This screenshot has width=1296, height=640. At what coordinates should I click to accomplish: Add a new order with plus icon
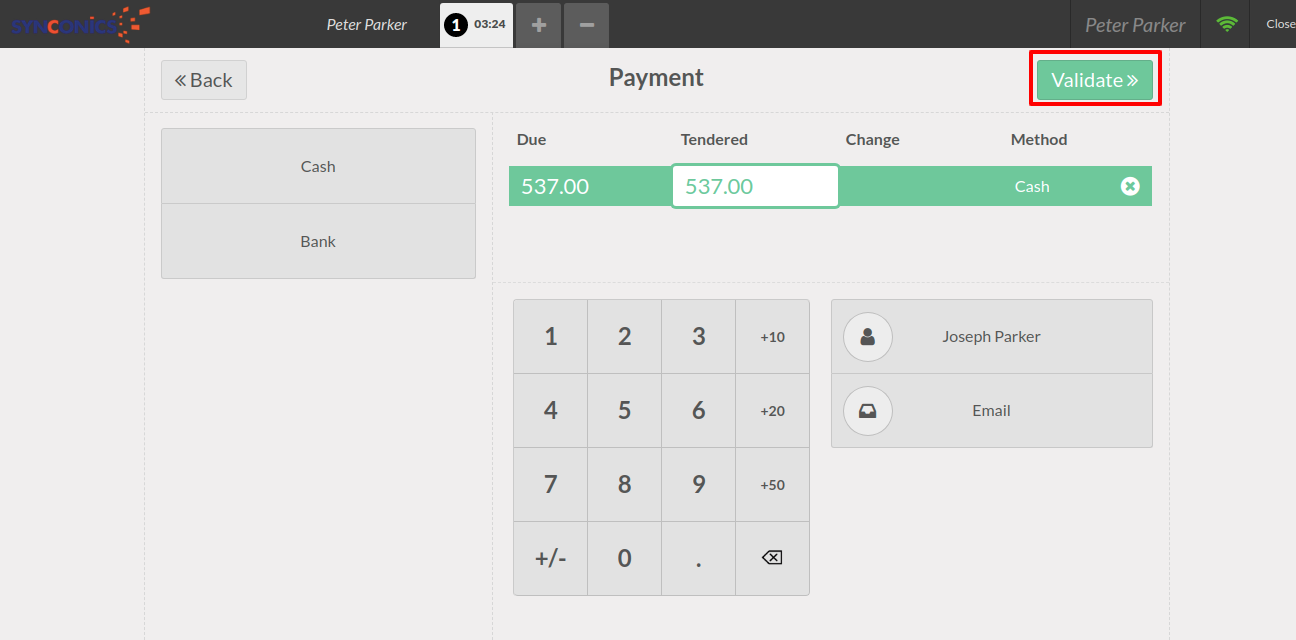click(x=539, y=25)
